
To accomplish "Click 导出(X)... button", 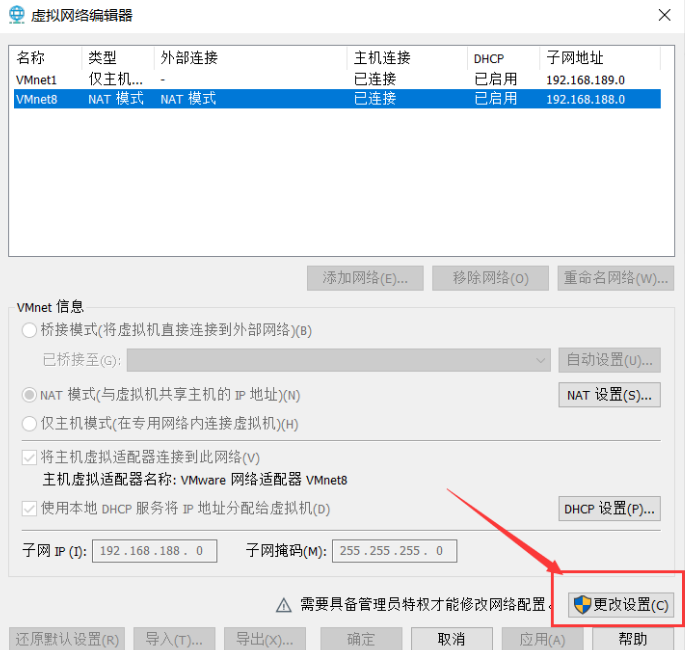I will [265, 639].
